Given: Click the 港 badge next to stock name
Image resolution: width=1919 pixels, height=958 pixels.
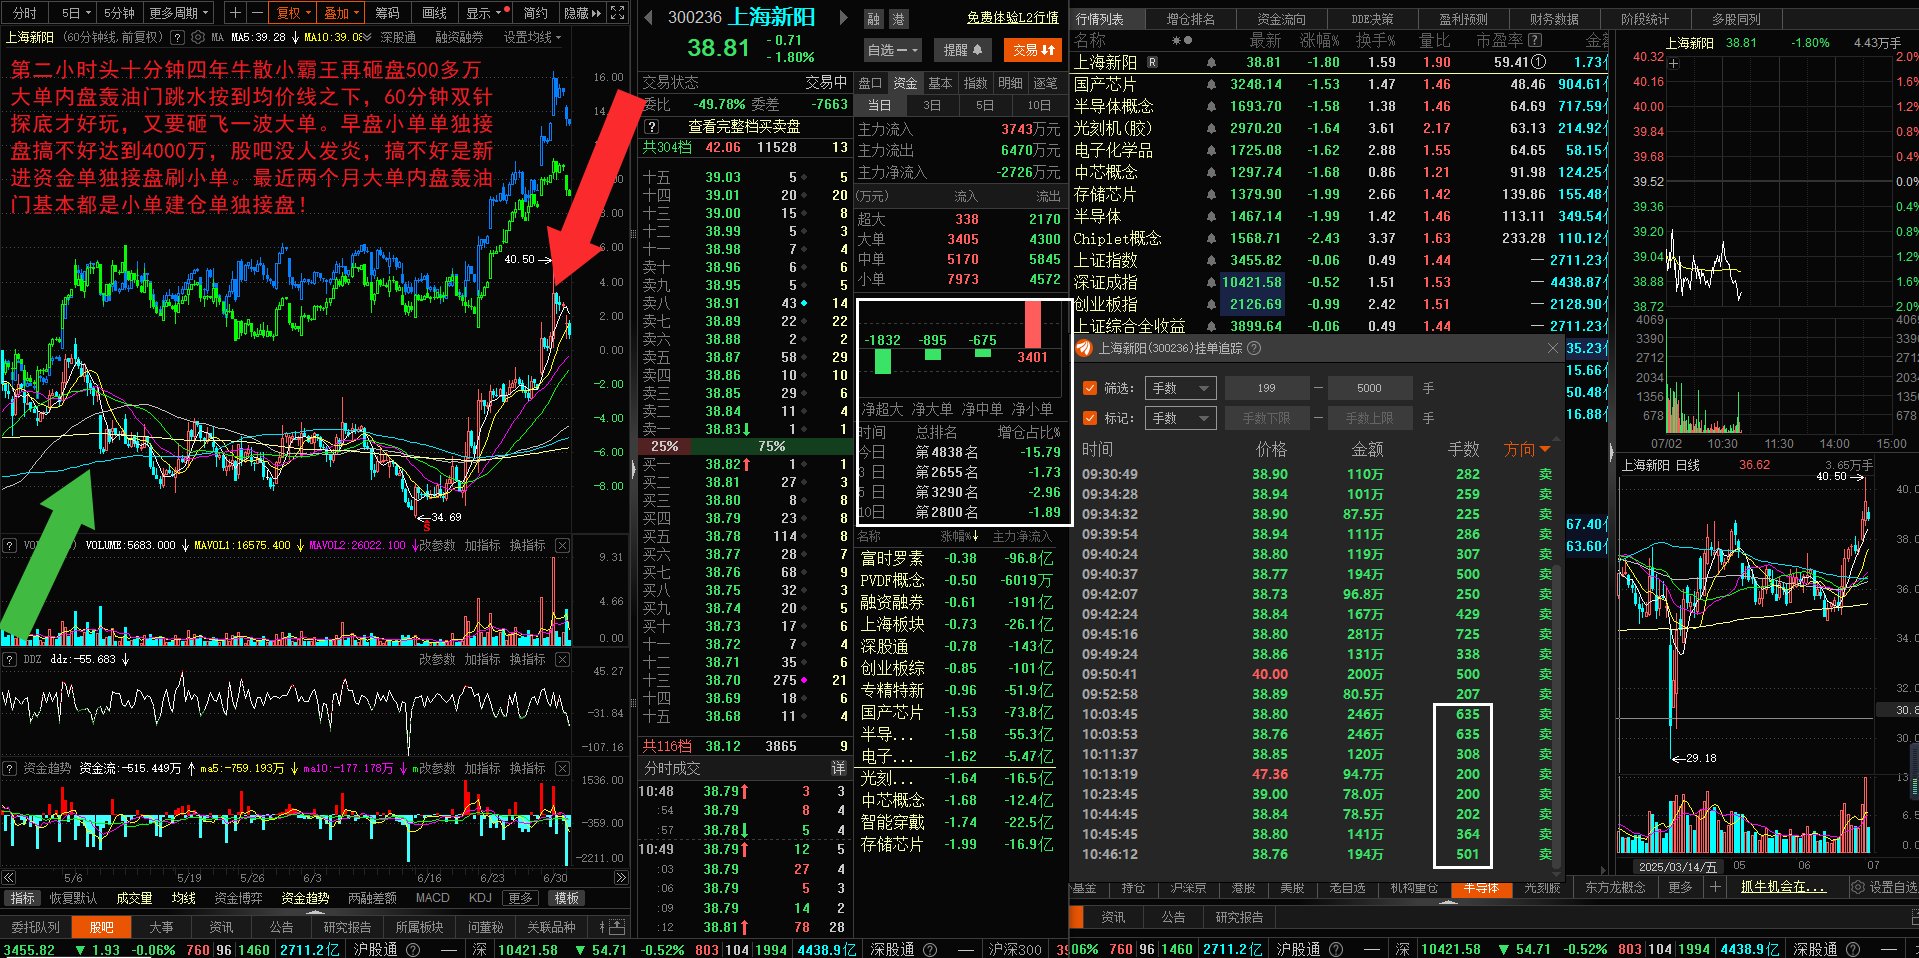Looking at the screenshot, I should pos(897,19).
